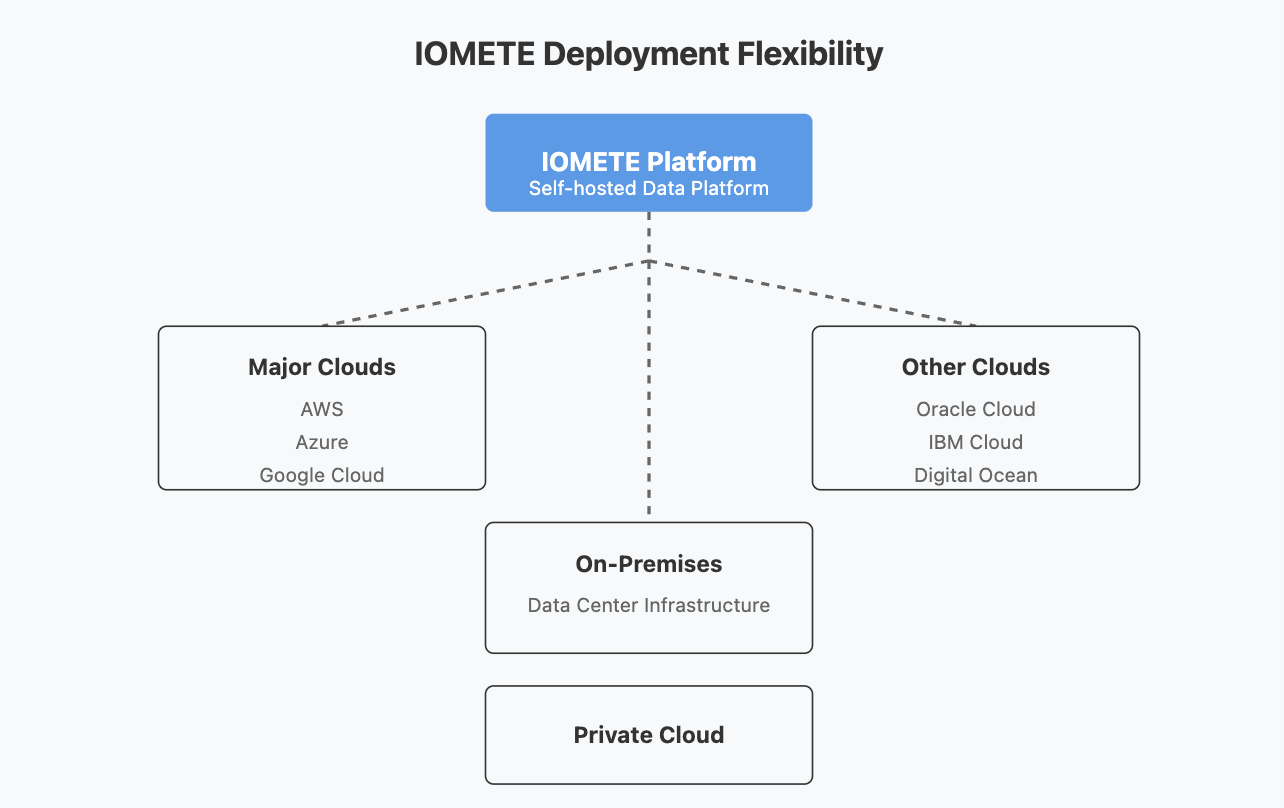Click the 'IOMETE Deployment Flexibility' title
The image size is (1284, 808).
[x=648, y=54]
